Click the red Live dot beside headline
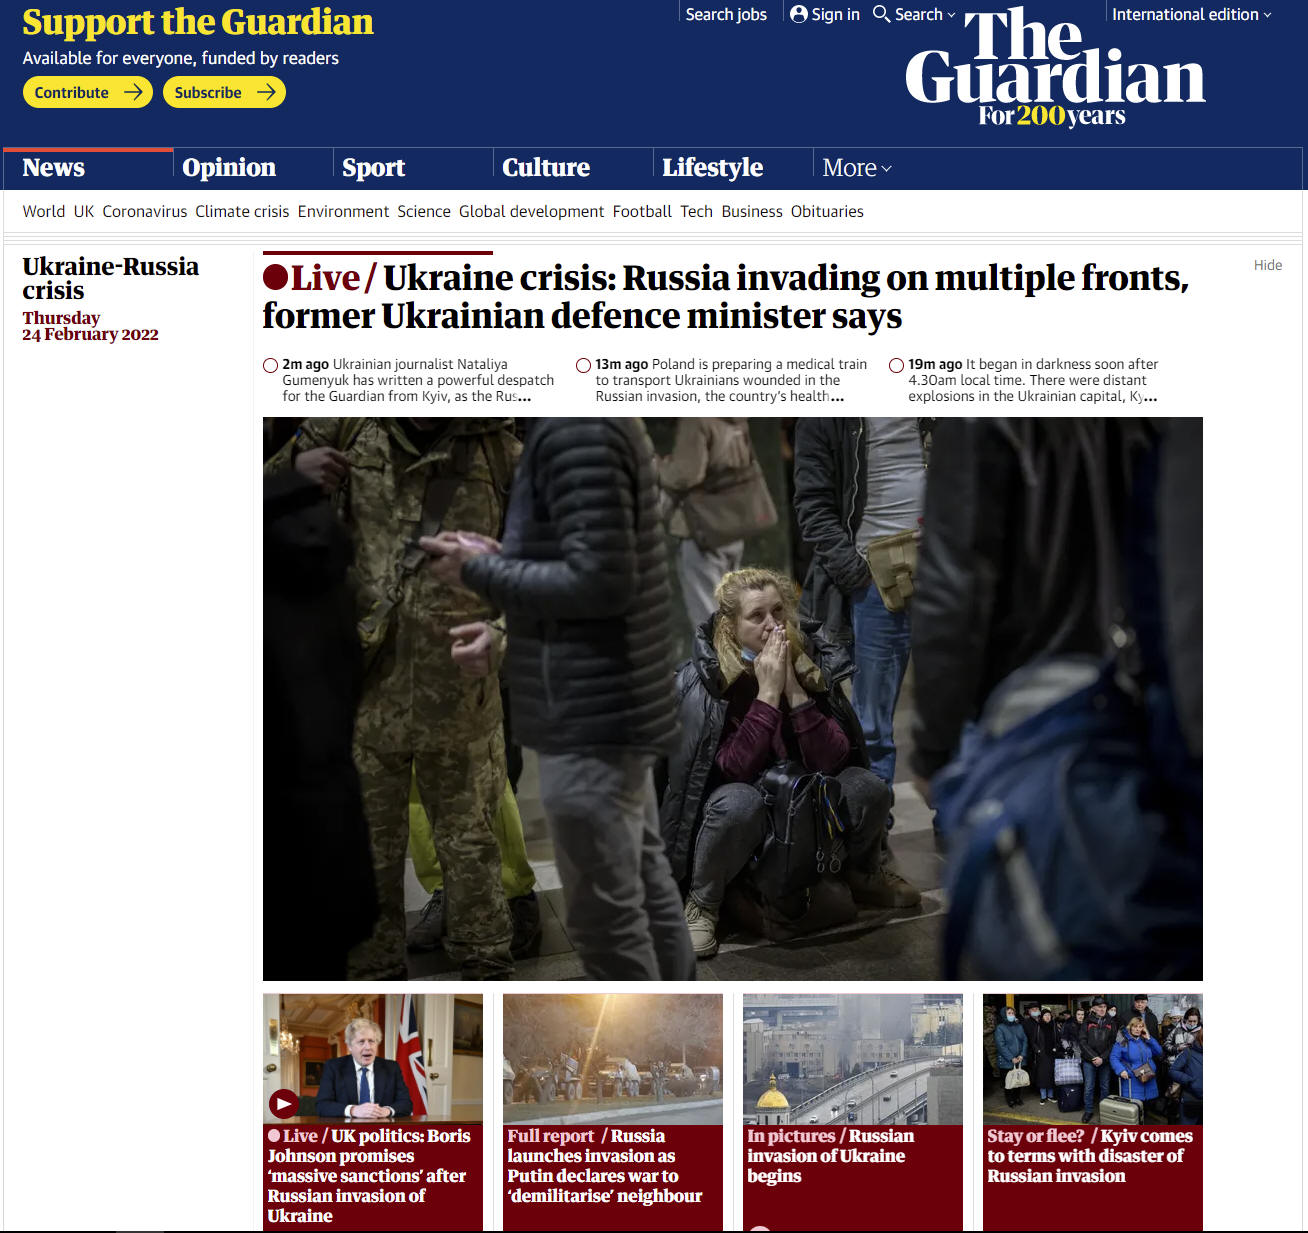Viewport: 1308px width, 1233px height. [275, 277]
